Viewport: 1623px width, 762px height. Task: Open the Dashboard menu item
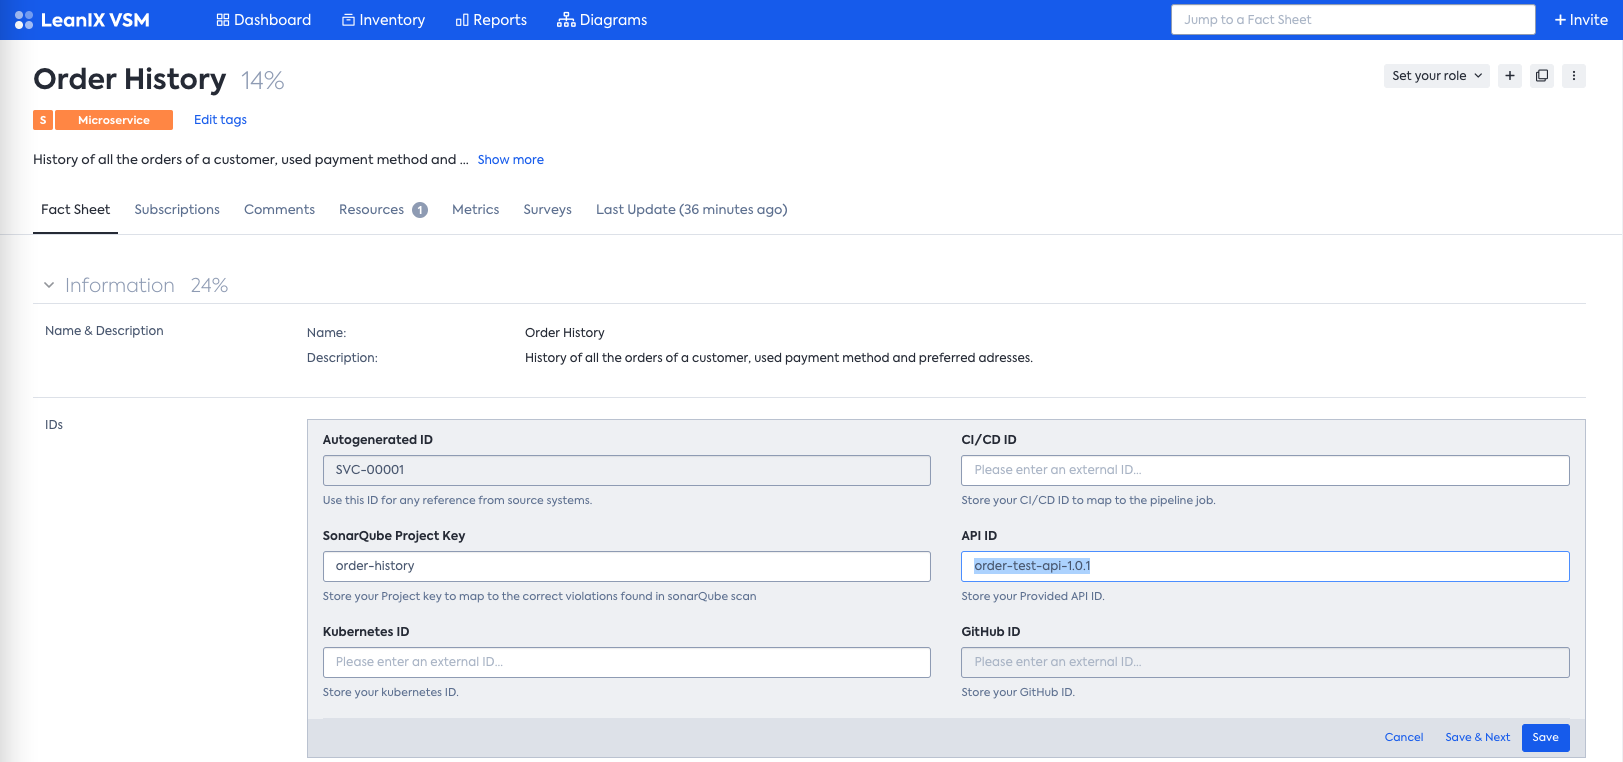pyautogui.click(x=264, y=20)
